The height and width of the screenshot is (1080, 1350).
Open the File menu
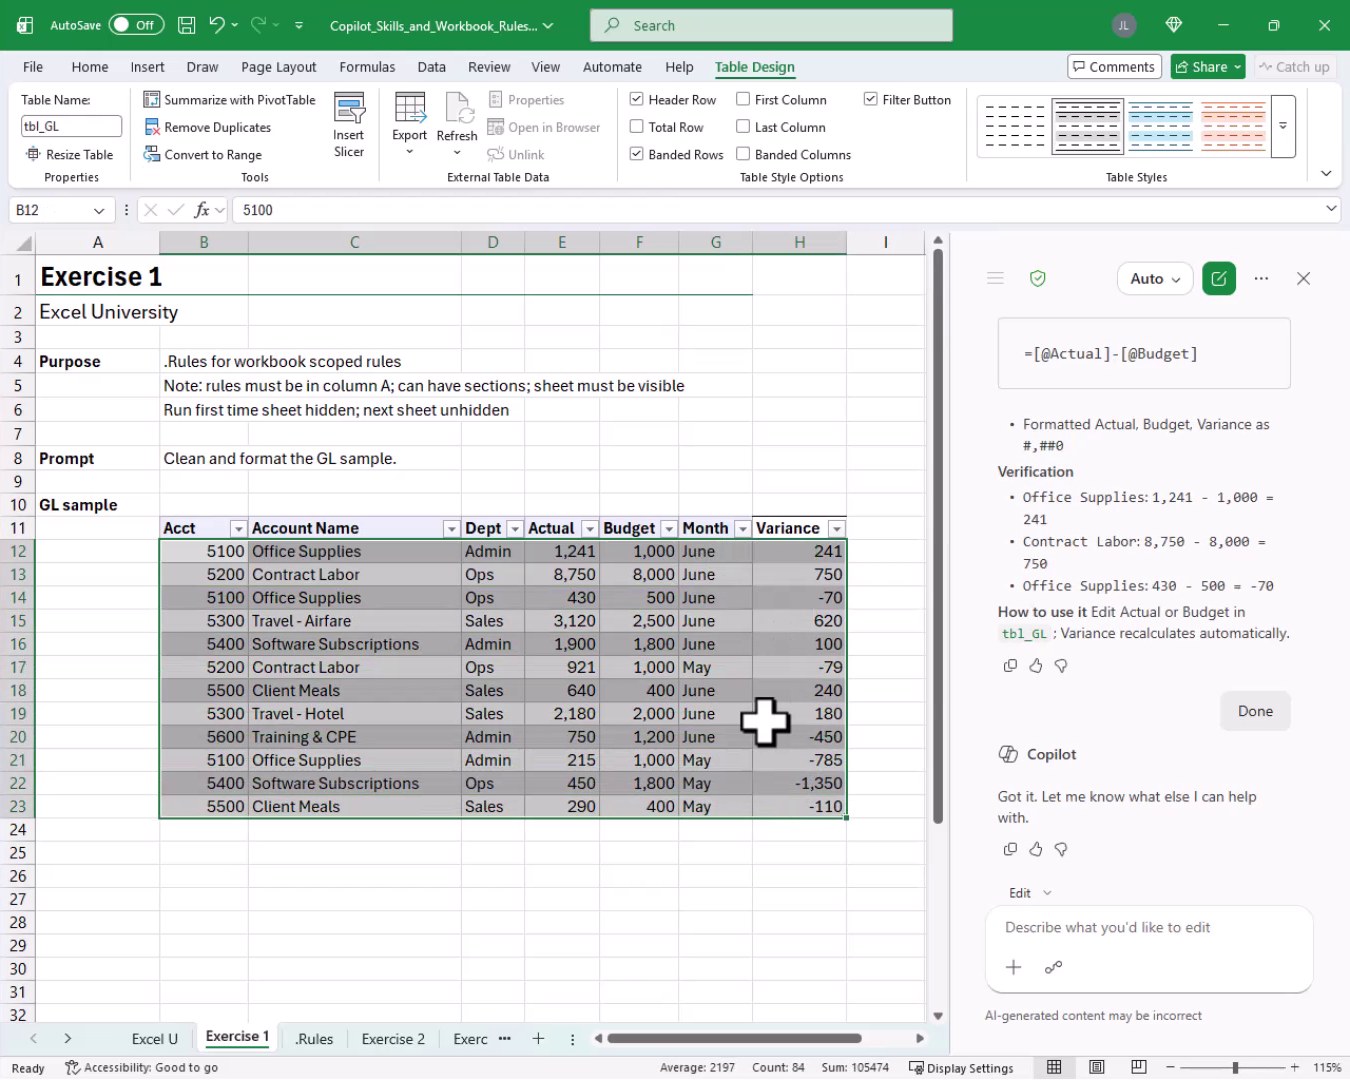33,67
